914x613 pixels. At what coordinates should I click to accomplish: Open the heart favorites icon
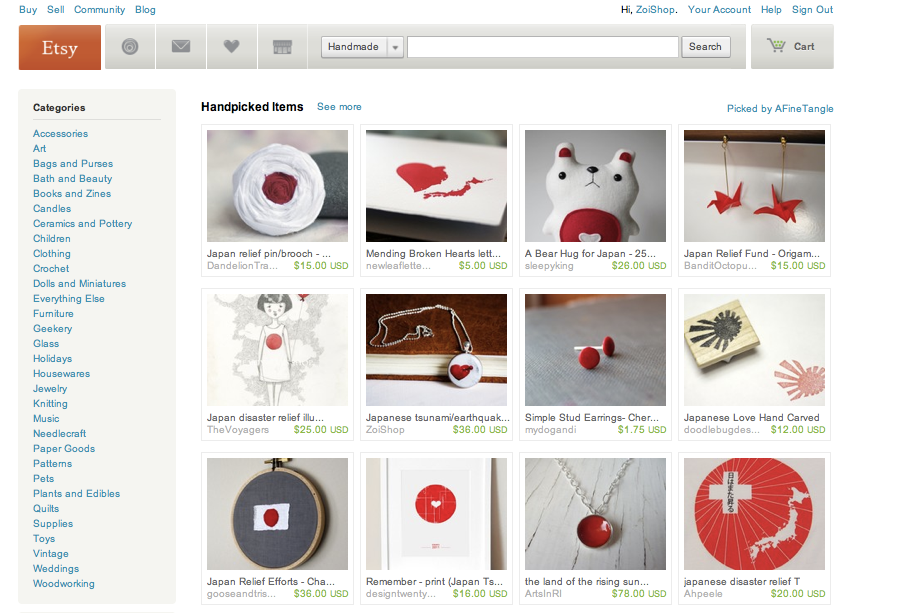(231, 47)
